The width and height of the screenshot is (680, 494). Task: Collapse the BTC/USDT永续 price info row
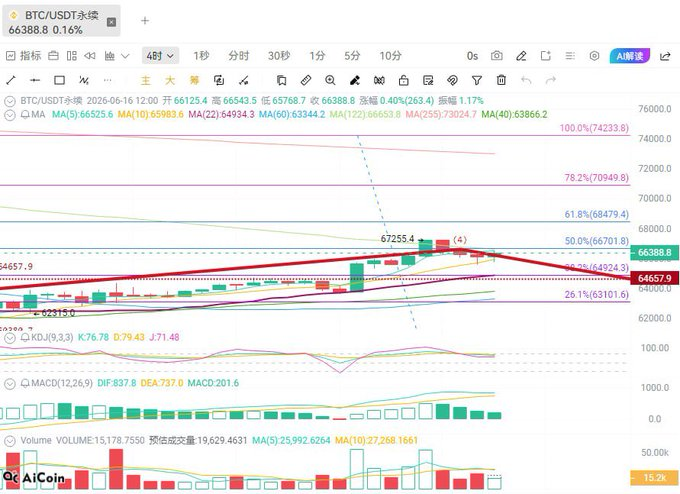pos(10,101)
